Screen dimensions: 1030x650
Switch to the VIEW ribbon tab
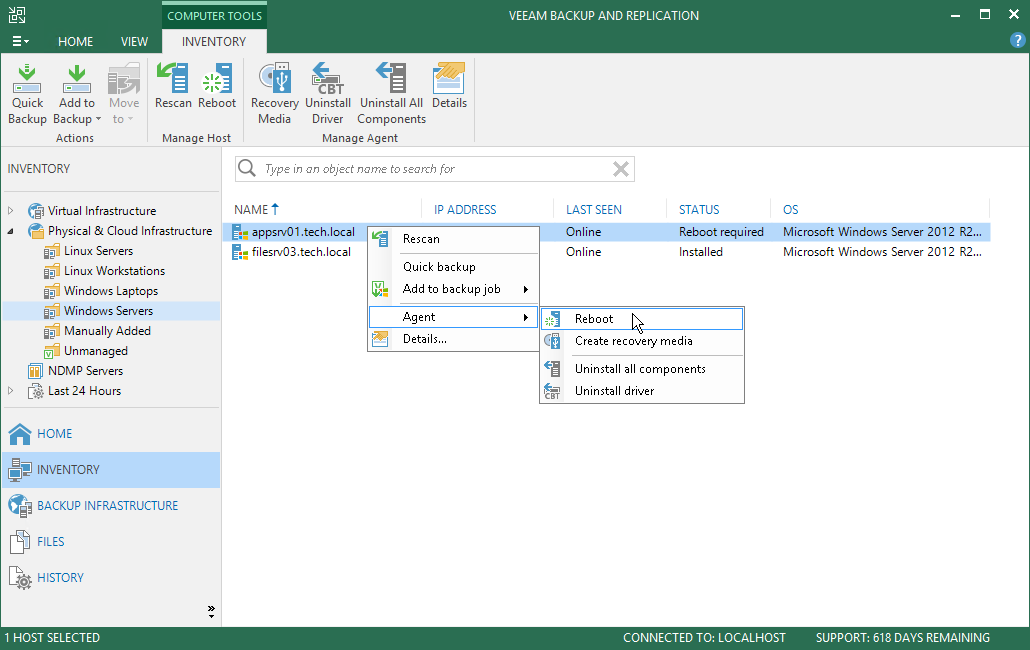(134, 41)
